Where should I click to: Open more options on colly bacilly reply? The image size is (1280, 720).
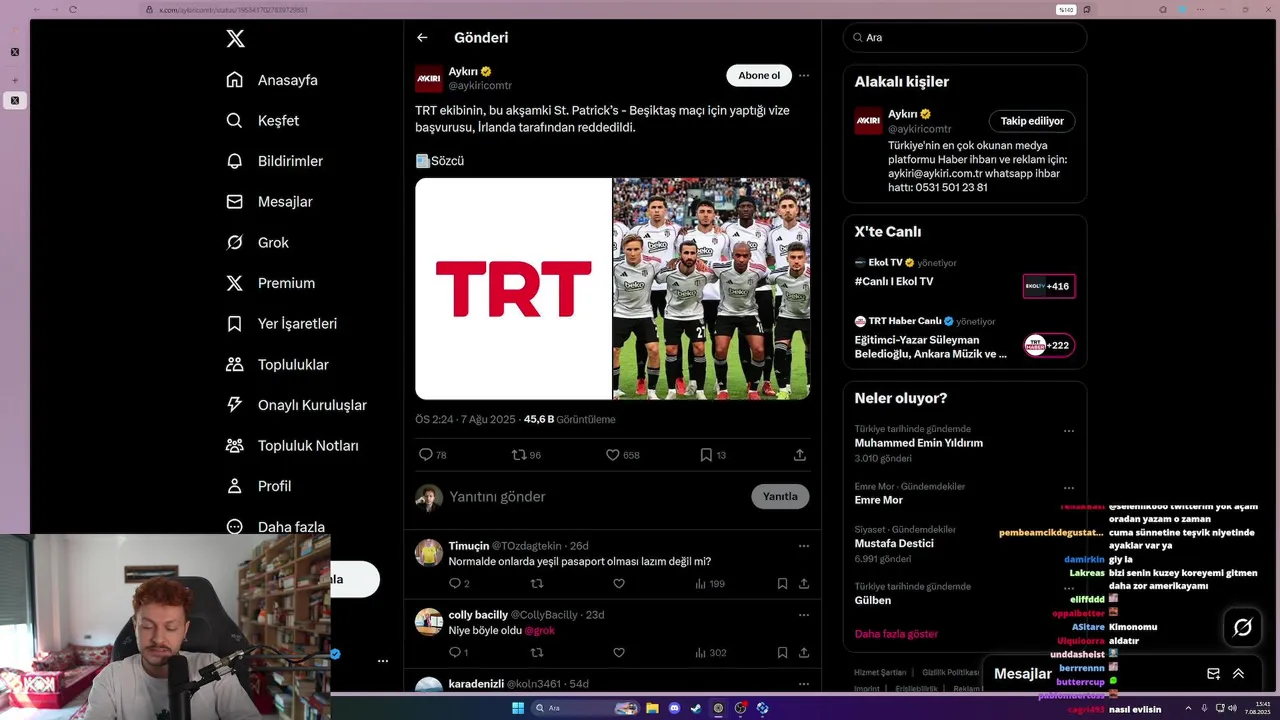coord(804,615)
